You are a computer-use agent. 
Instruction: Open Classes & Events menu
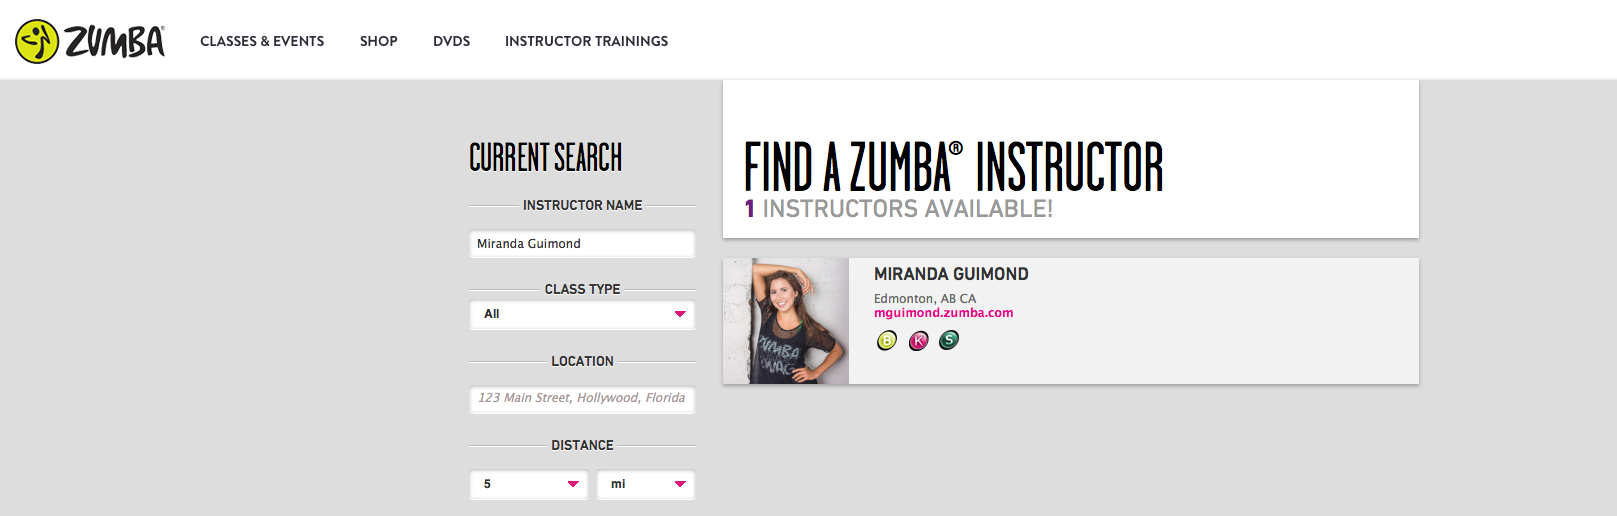click(262, 41)
